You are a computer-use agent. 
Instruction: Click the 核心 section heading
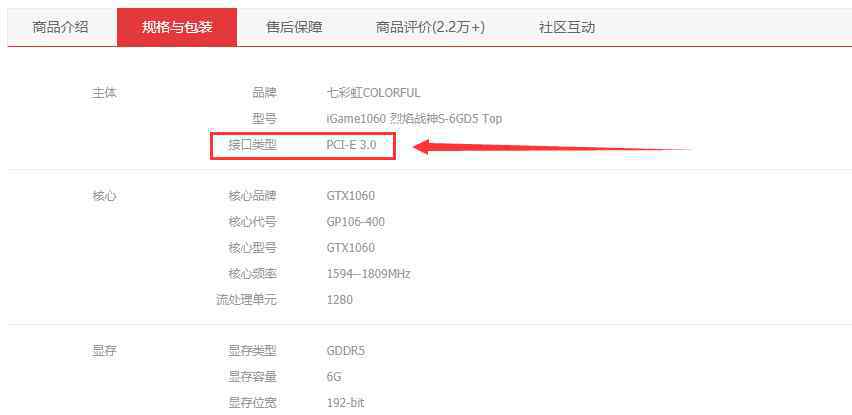[x=105, y=196]
